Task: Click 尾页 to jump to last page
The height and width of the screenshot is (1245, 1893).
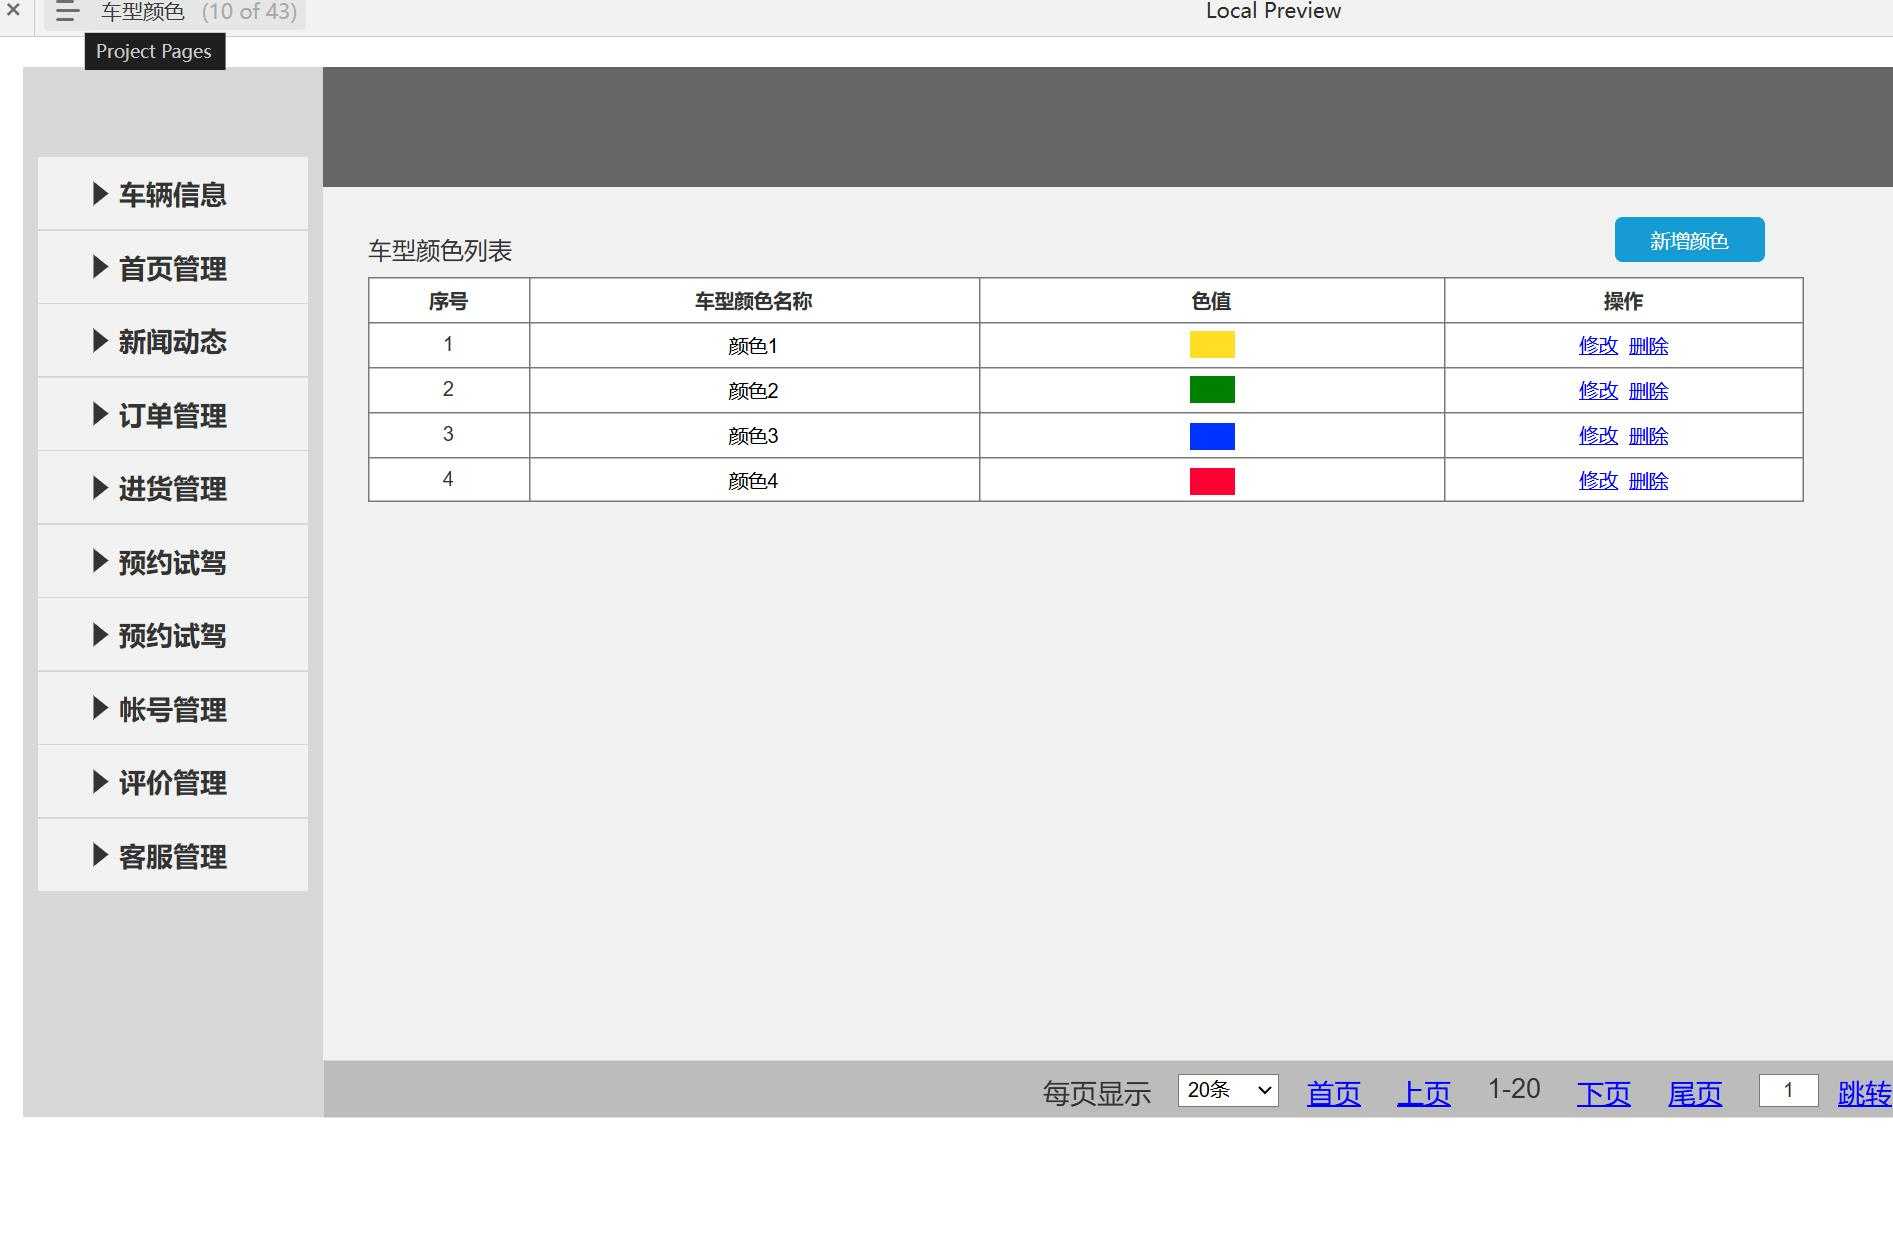Action: (x=1694, y=1093)
